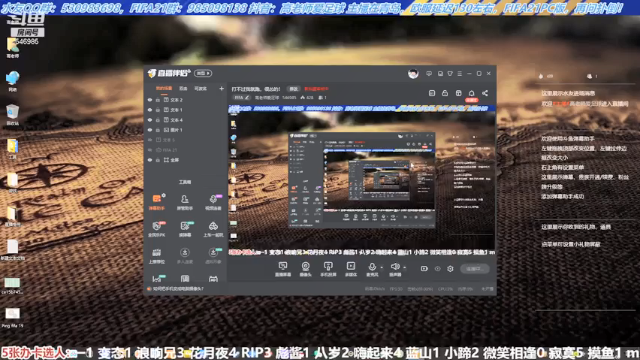Click the bell notification icon above the preview

471,93
